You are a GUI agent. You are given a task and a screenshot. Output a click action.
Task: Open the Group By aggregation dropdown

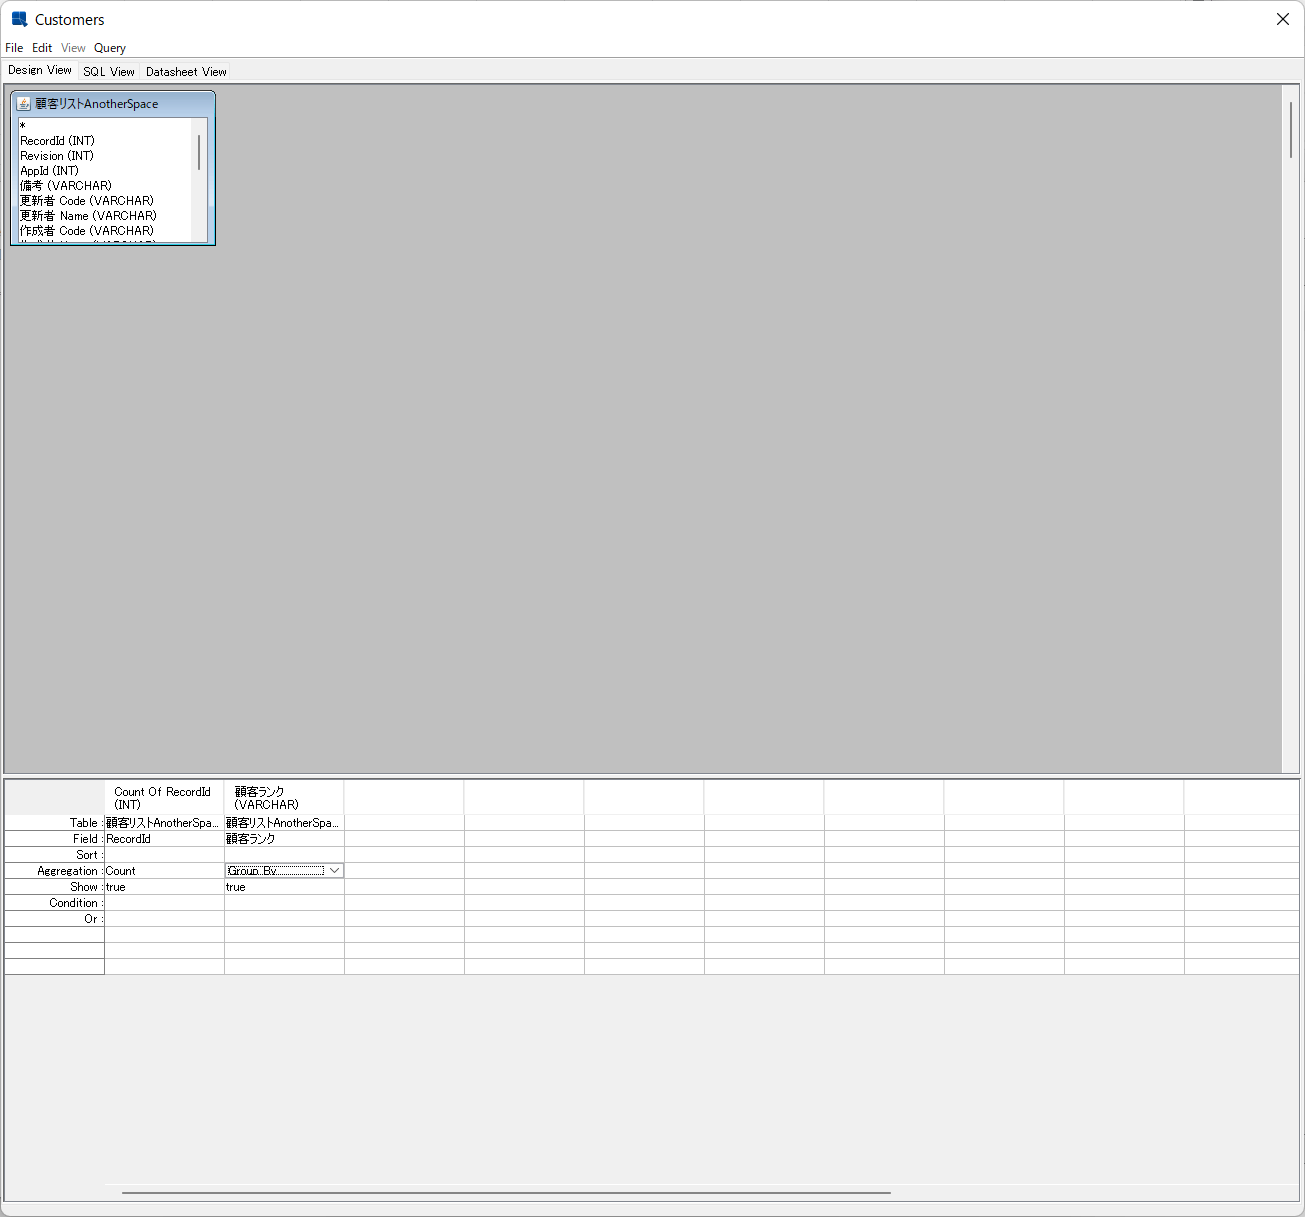(x=334, y=871)
